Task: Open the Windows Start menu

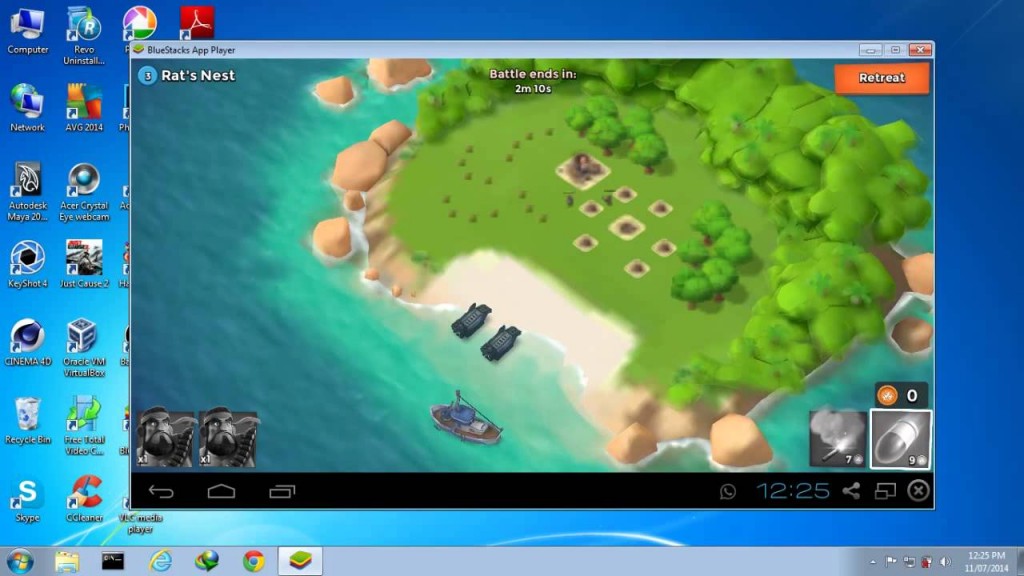Action: [19, 558]
